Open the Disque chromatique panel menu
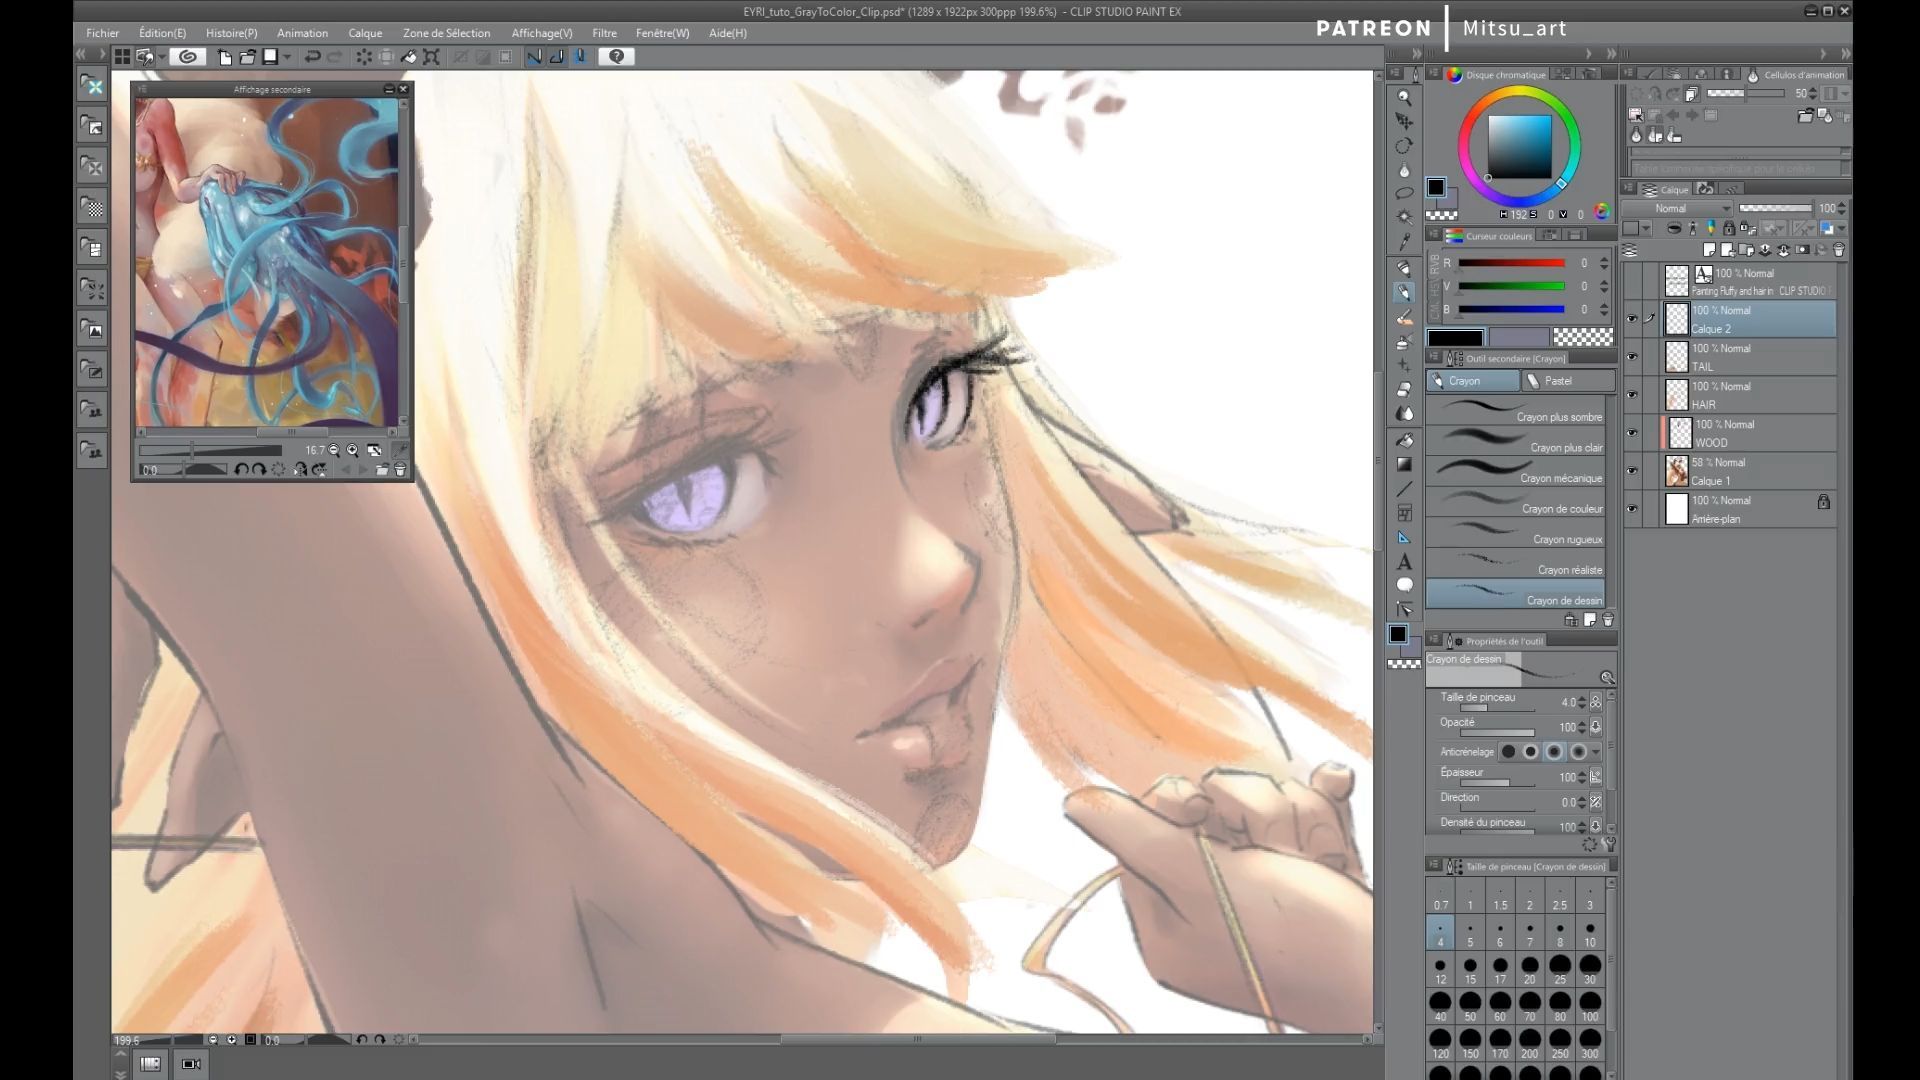 coord(1433,74)
